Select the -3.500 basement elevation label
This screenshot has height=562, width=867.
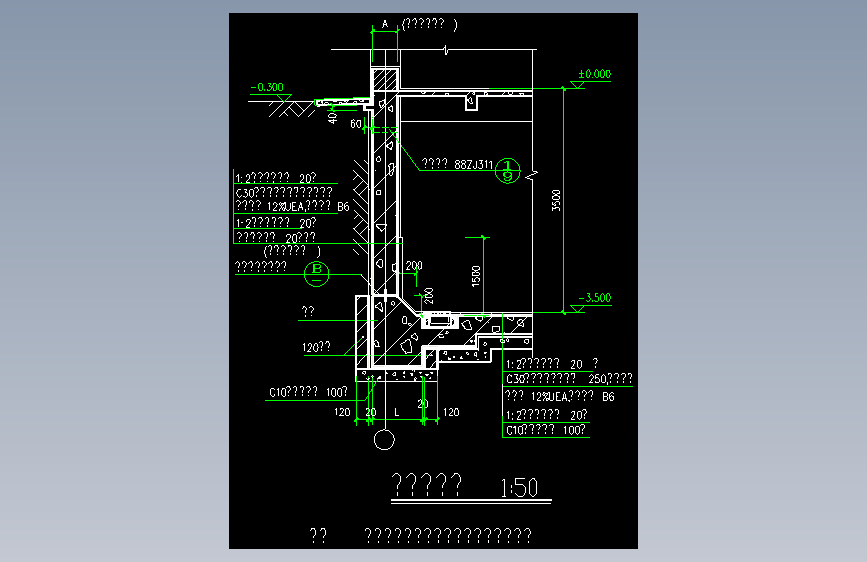click(594, 298)
